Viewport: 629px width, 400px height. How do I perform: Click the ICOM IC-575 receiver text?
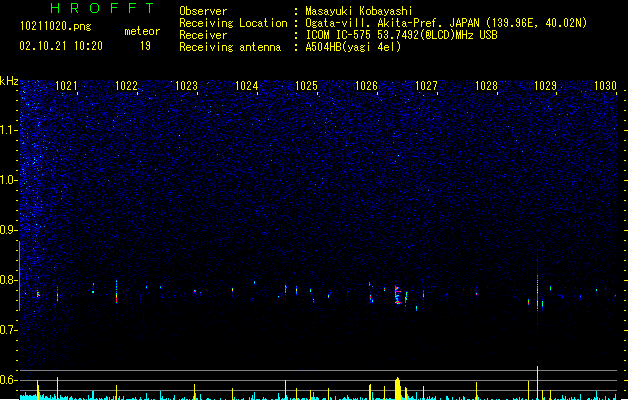tap(401, 35)
